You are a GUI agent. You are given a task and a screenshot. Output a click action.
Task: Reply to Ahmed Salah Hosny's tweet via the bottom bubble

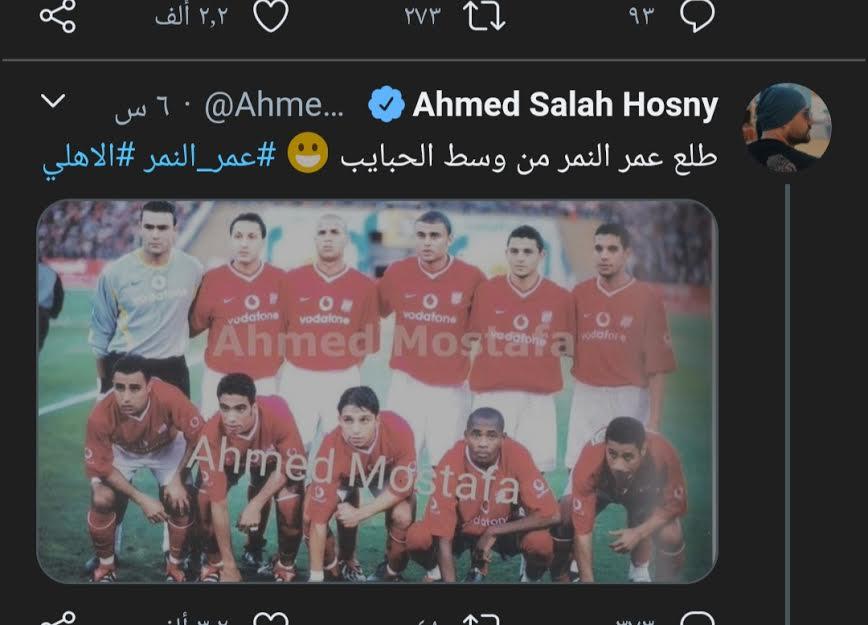[x=698, y=618]
